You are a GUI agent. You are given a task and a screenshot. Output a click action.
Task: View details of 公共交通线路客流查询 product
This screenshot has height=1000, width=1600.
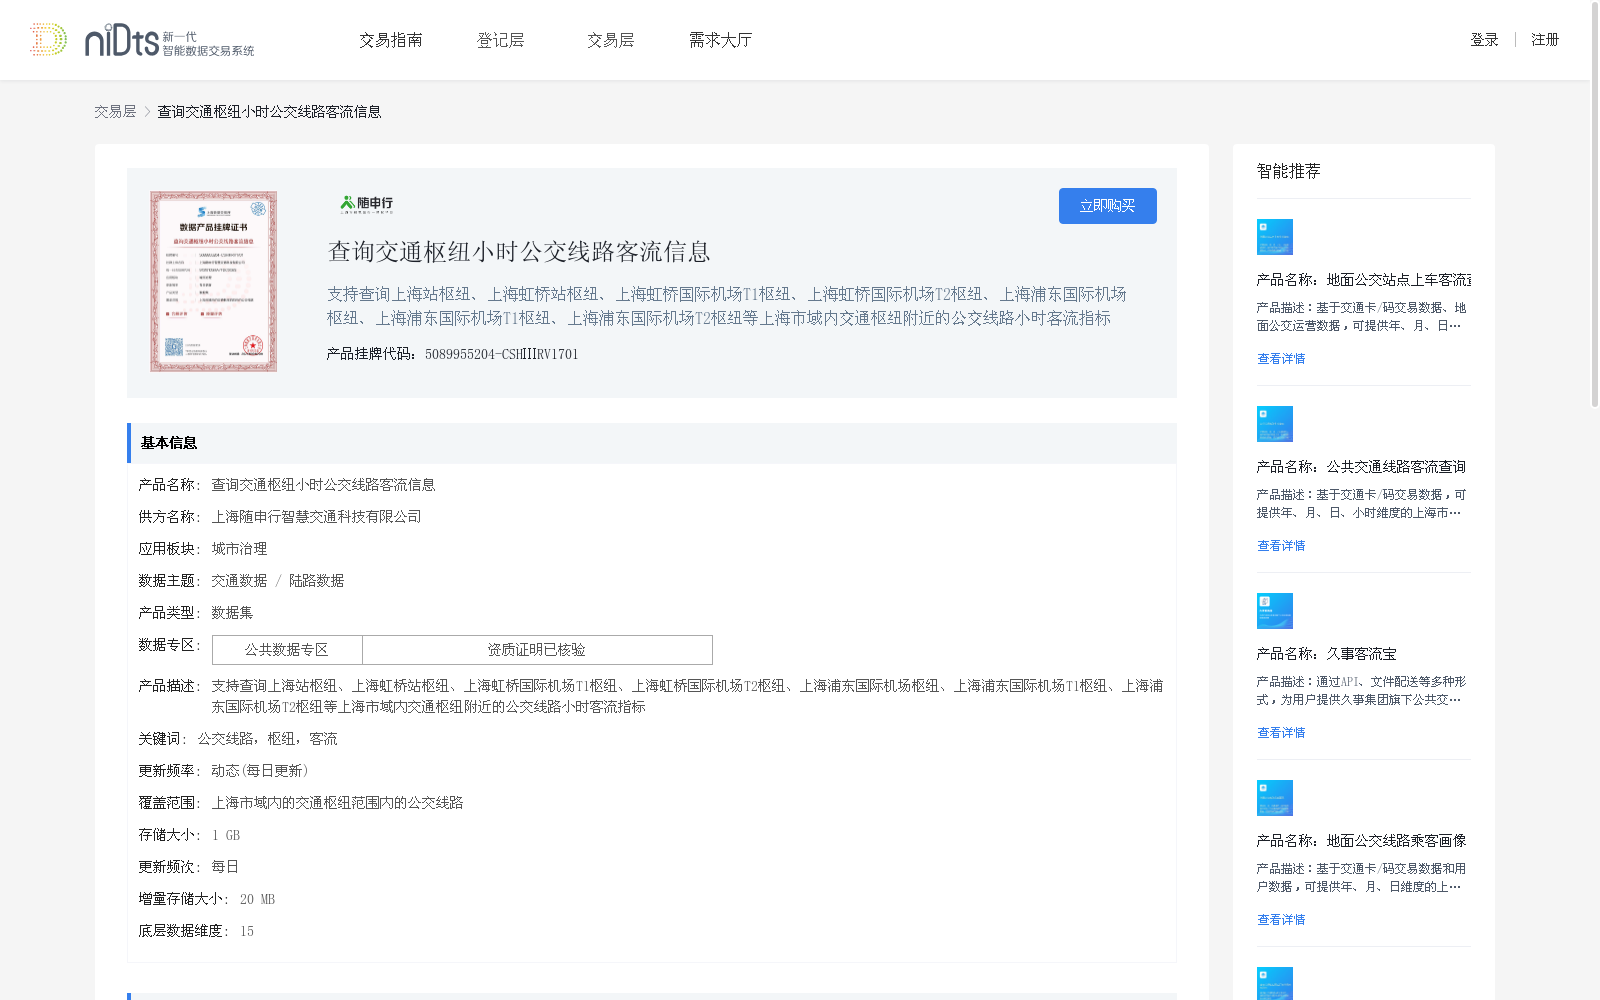click(x=1281, y=545)
